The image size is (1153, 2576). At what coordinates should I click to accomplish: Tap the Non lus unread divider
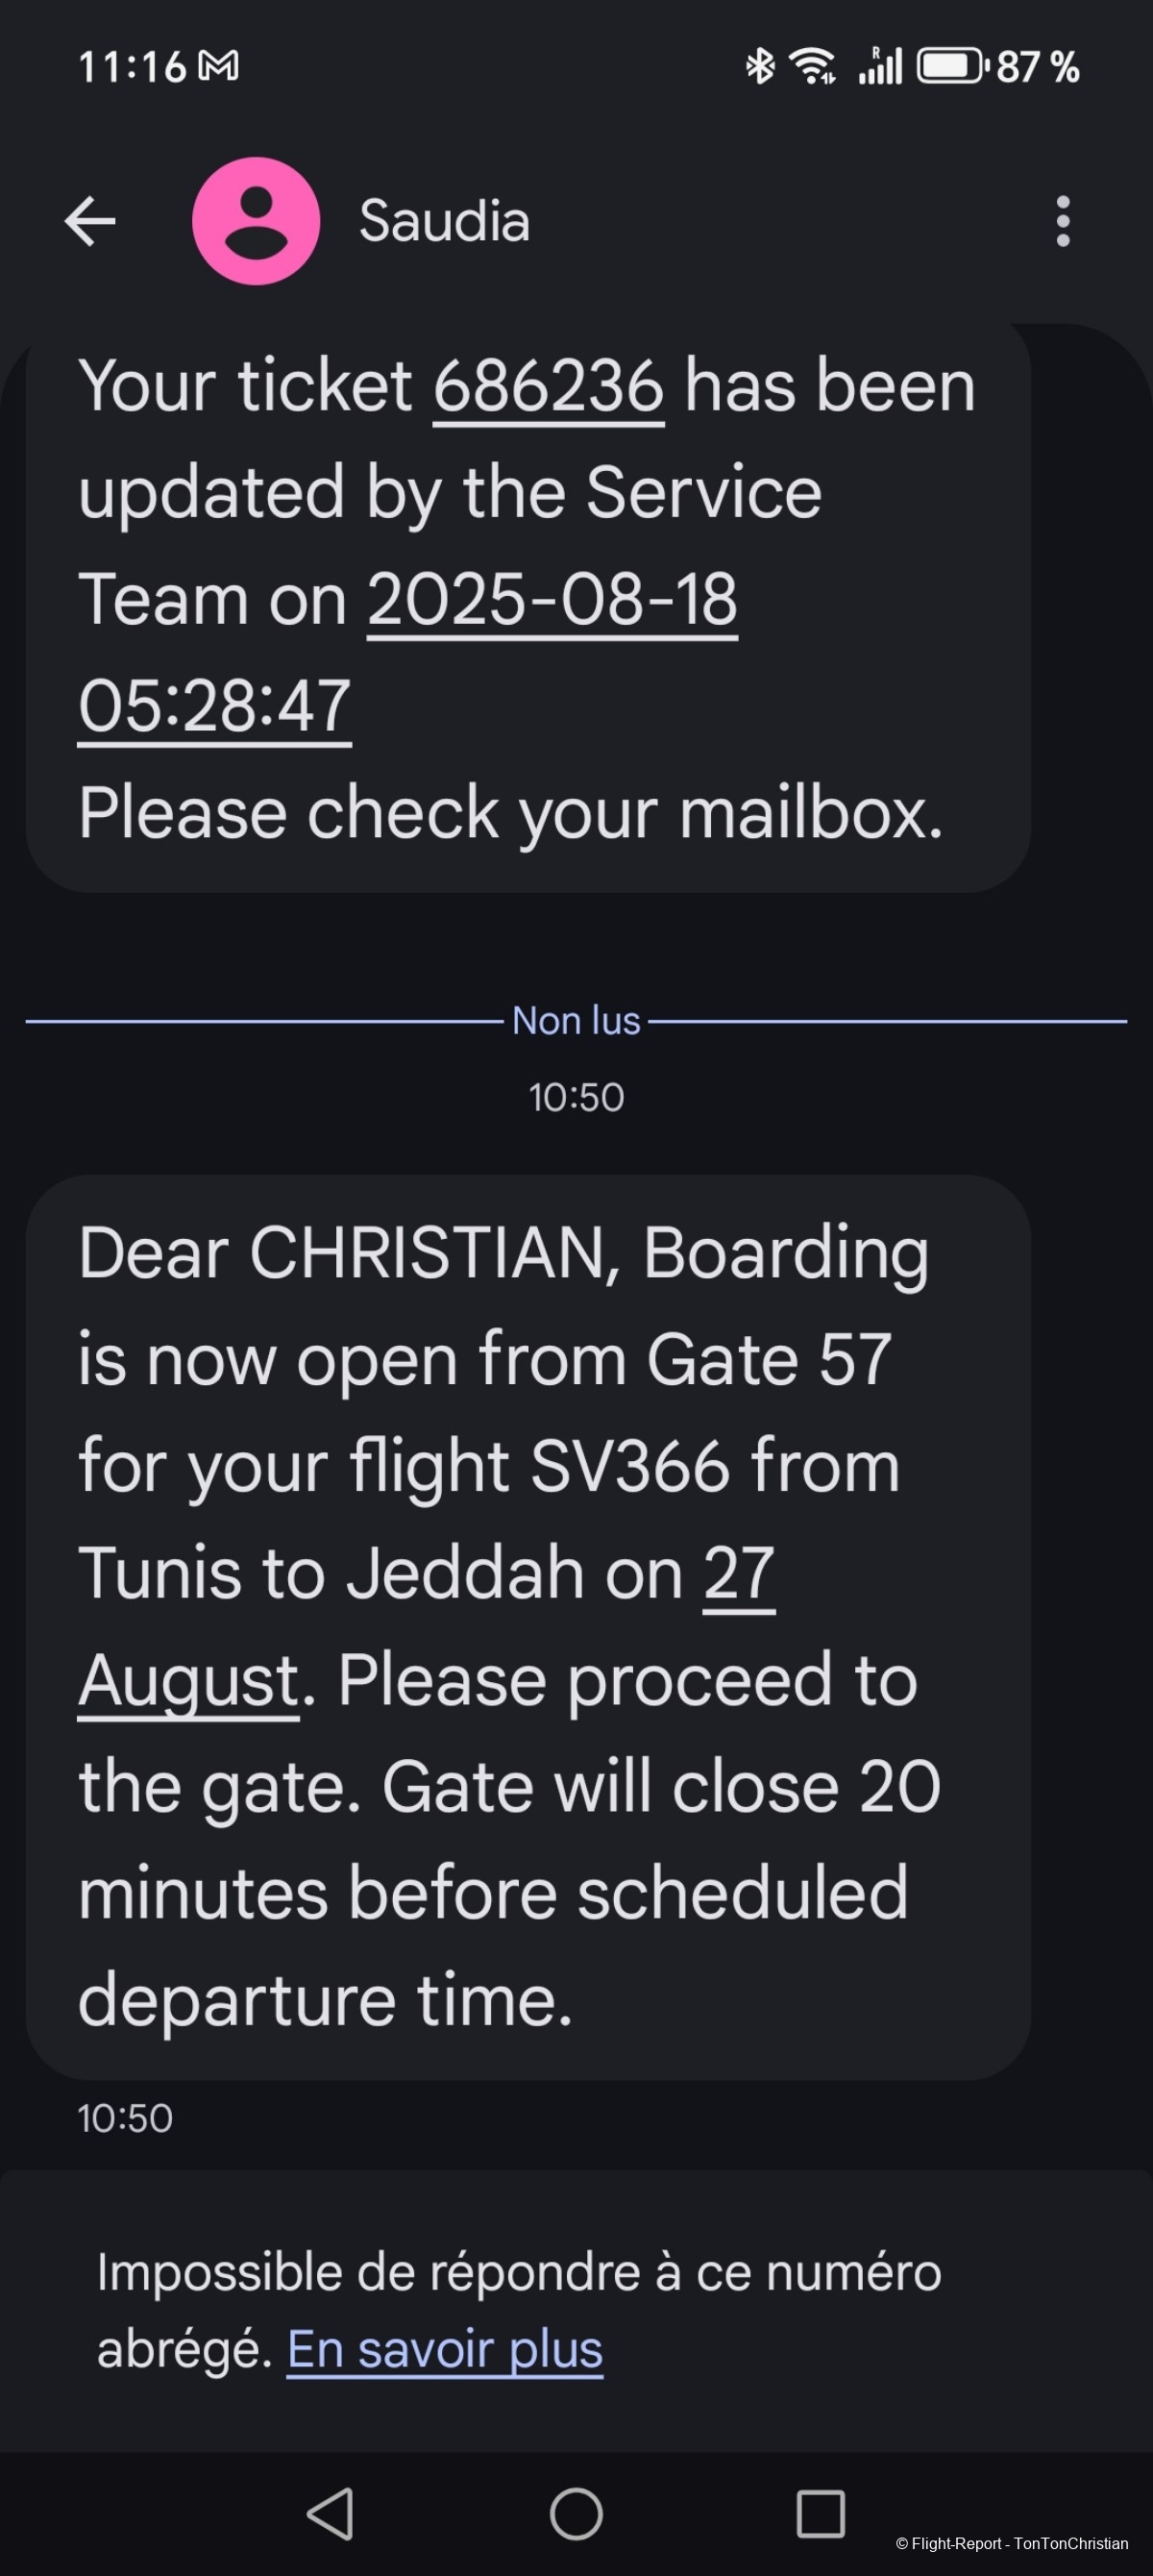click(576, 1021)
